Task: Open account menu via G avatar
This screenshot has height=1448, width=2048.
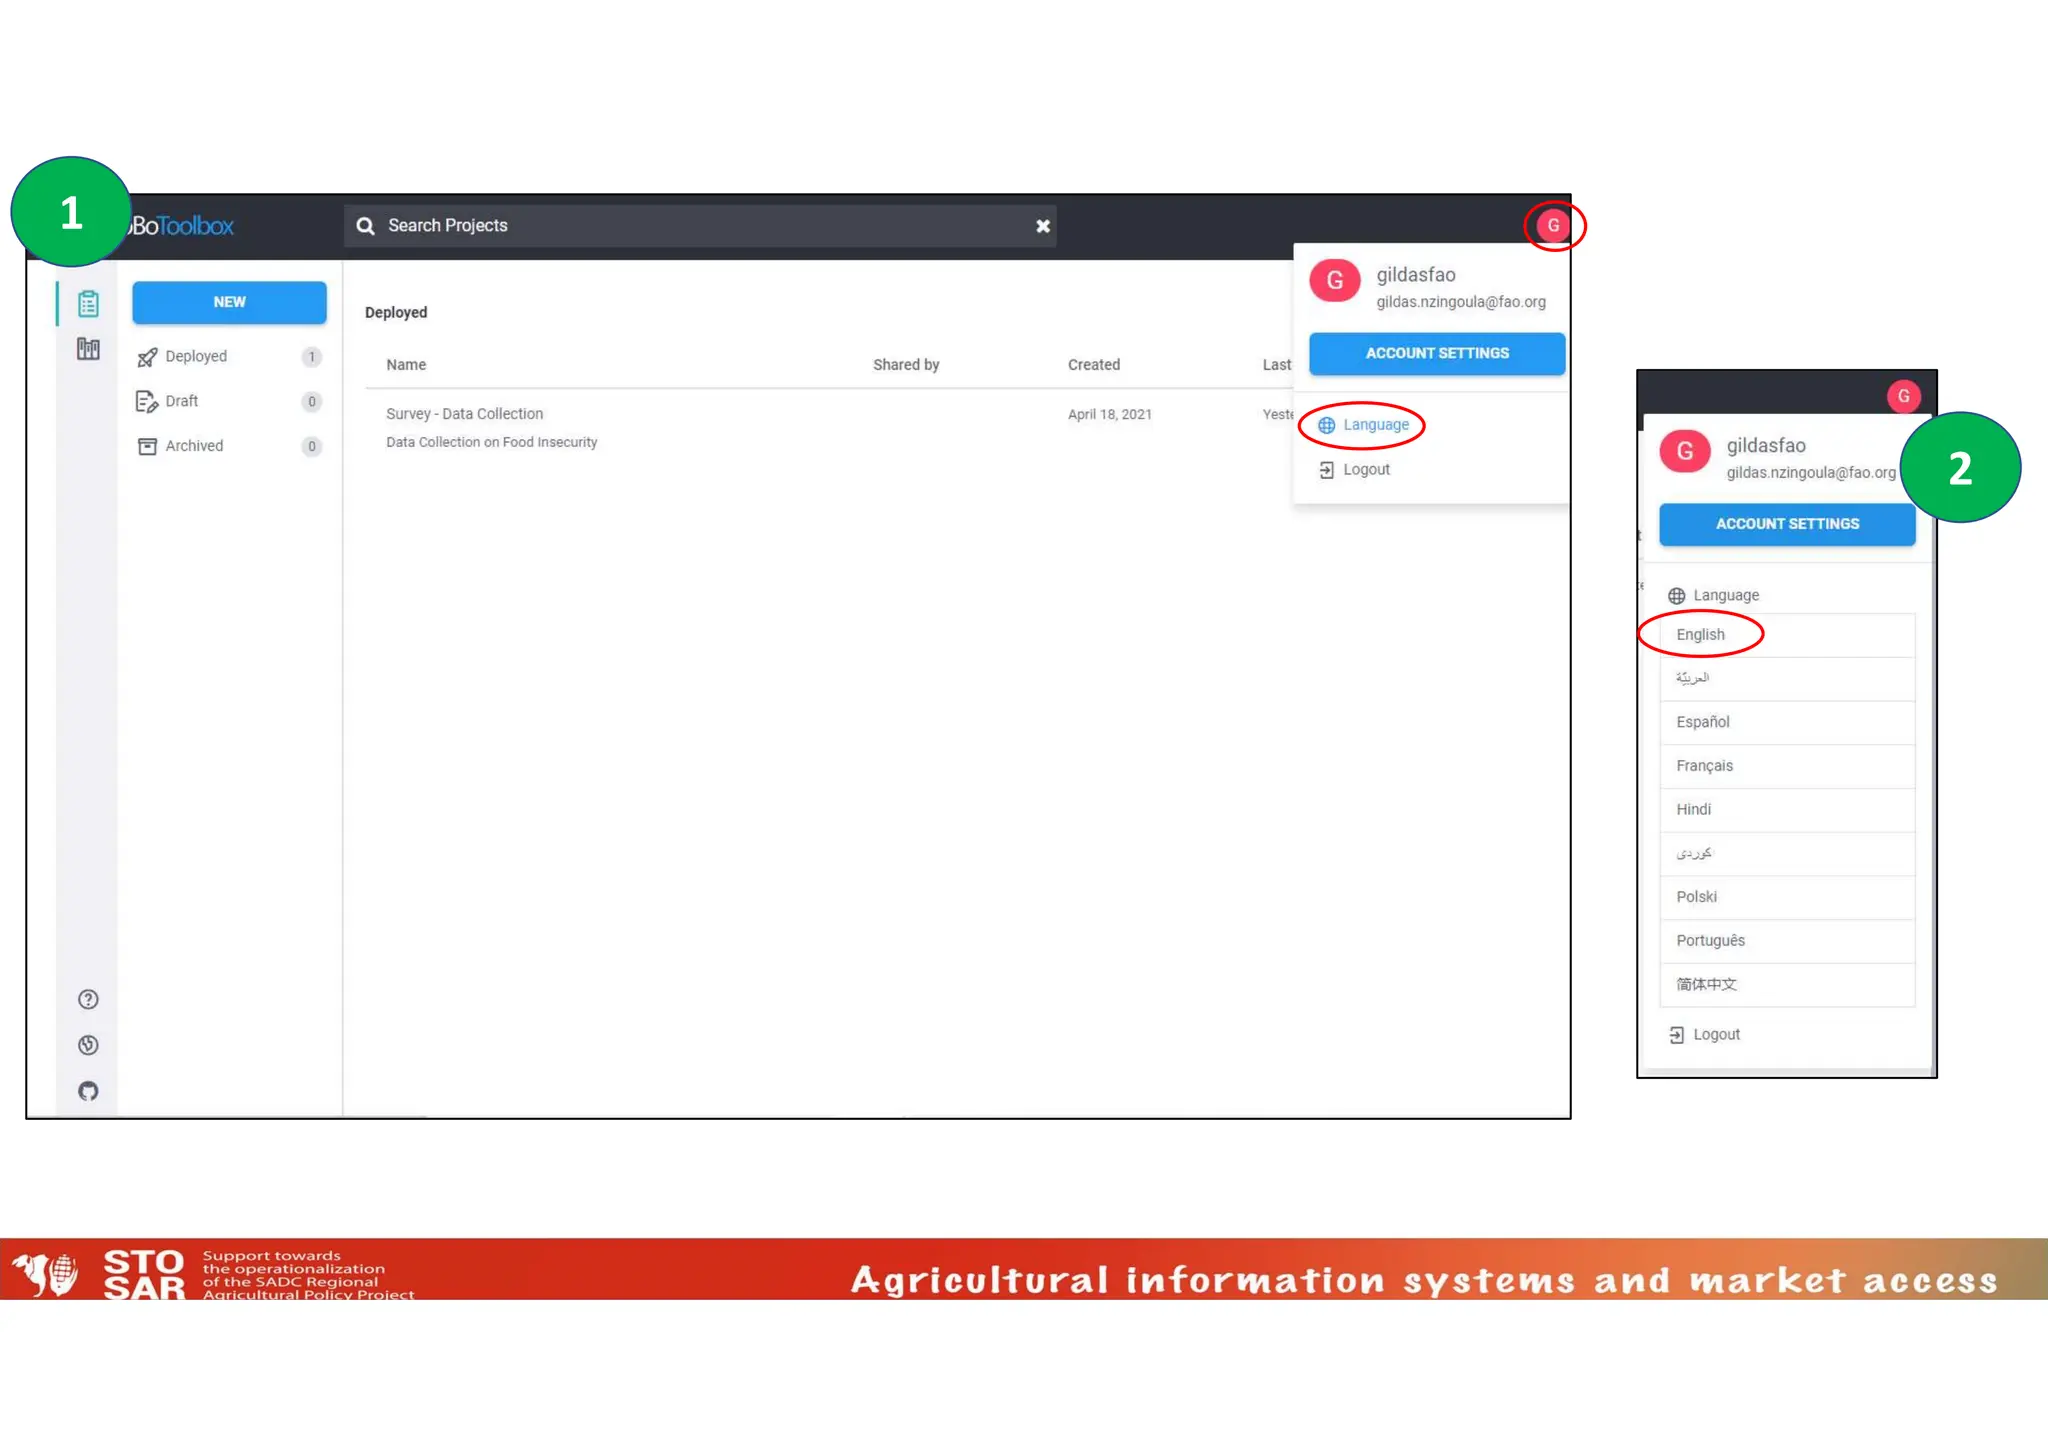Action: point(1553,225)
